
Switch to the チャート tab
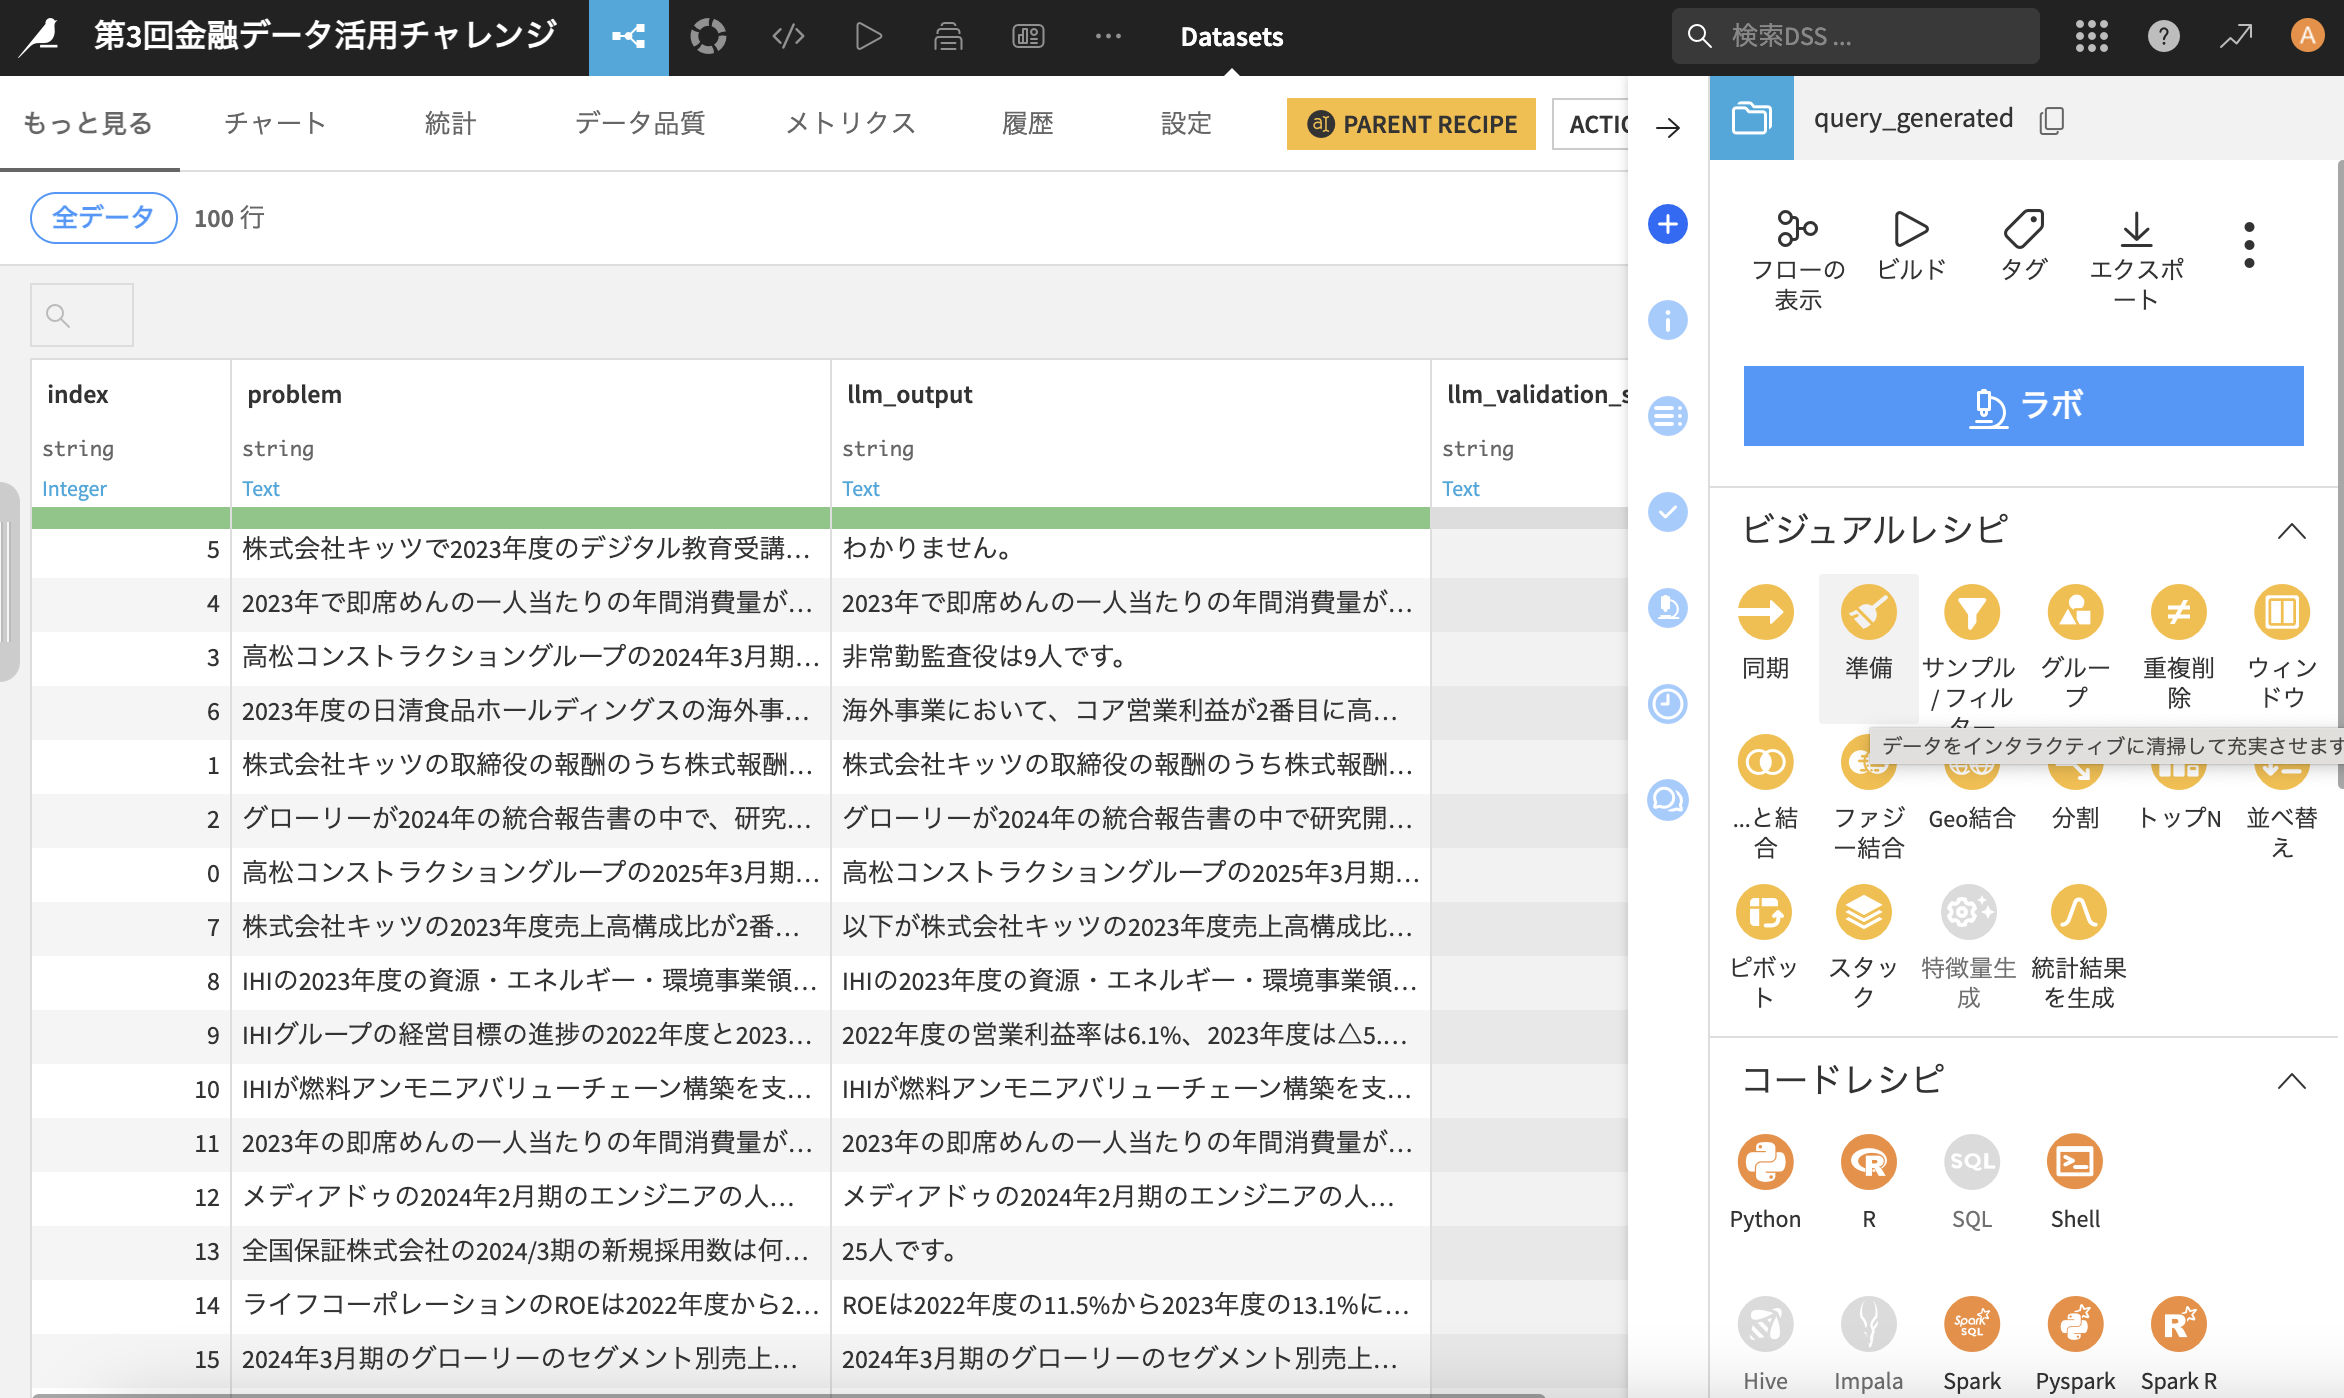(275, 123)
